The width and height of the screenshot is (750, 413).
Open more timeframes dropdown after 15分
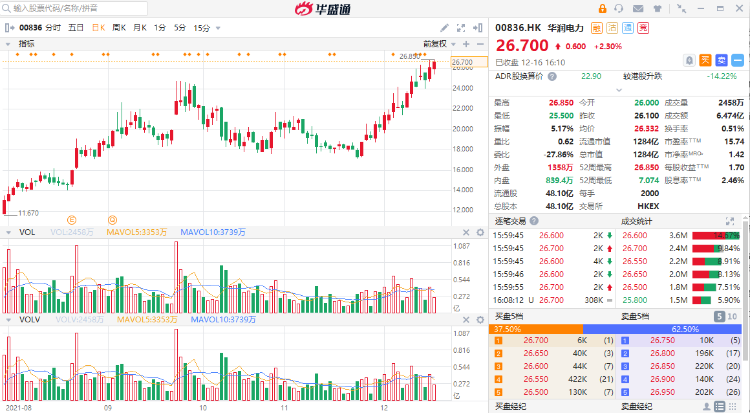tap(218, 28)
